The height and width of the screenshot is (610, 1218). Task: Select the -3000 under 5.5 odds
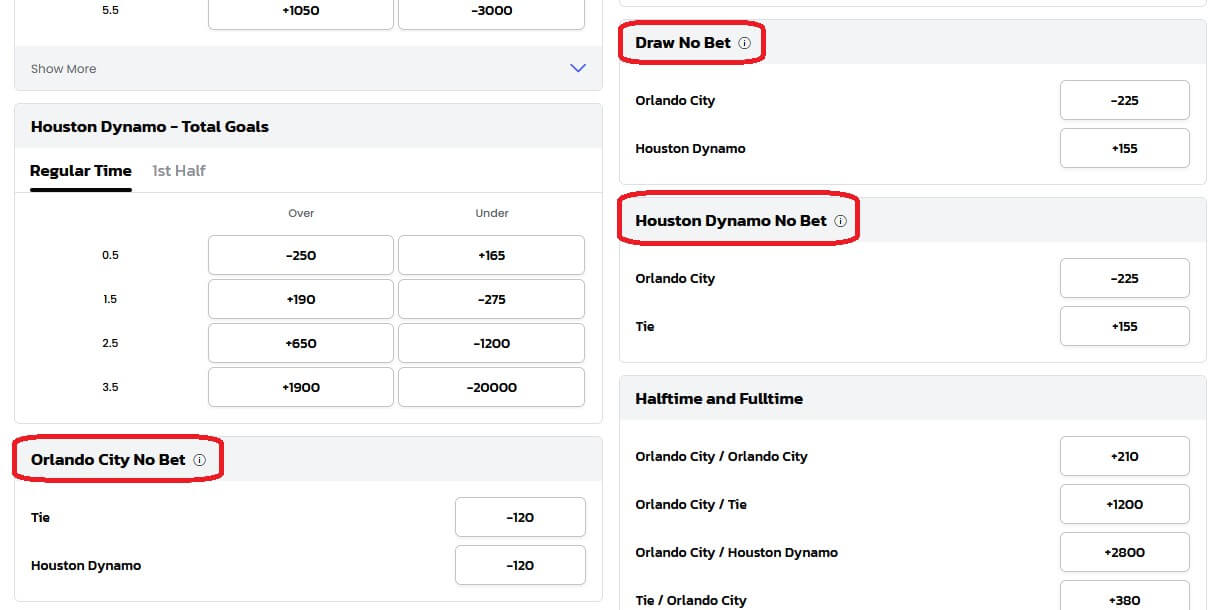click(x=491, y=11)
